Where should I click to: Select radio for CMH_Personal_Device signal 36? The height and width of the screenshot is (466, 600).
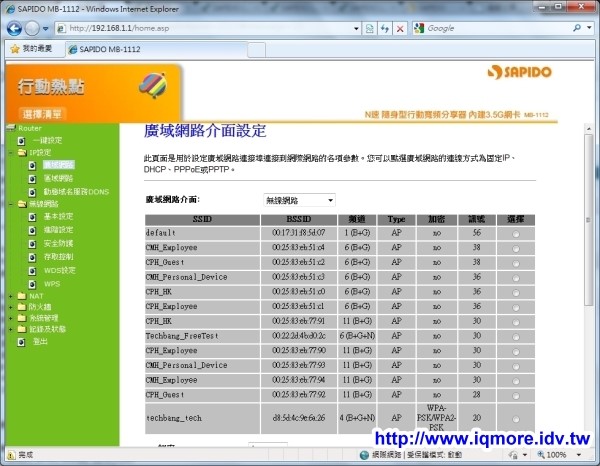click(516, 278)
